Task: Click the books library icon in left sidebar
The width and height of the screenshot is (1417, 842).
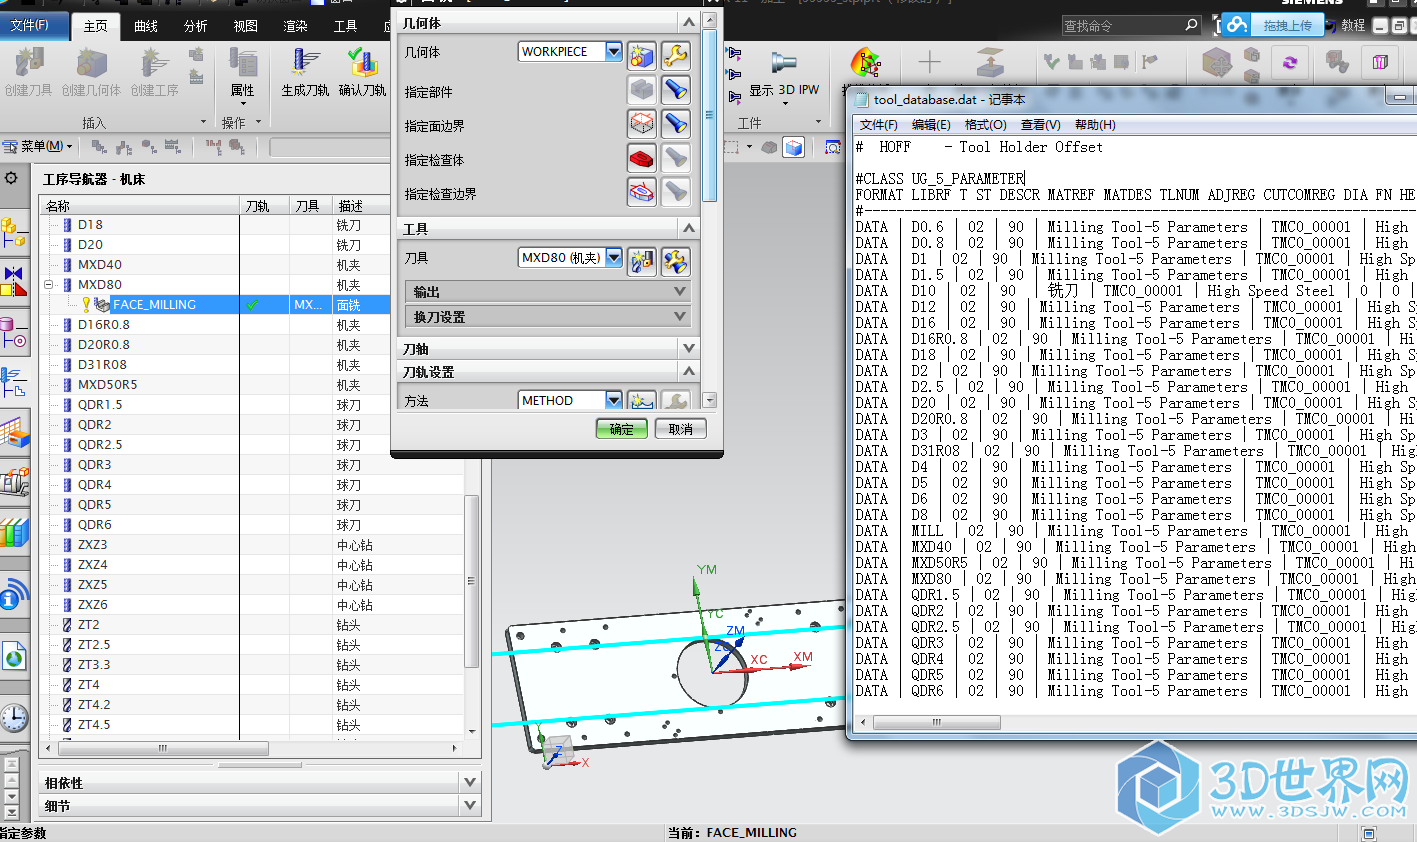Action: [14, 531]
